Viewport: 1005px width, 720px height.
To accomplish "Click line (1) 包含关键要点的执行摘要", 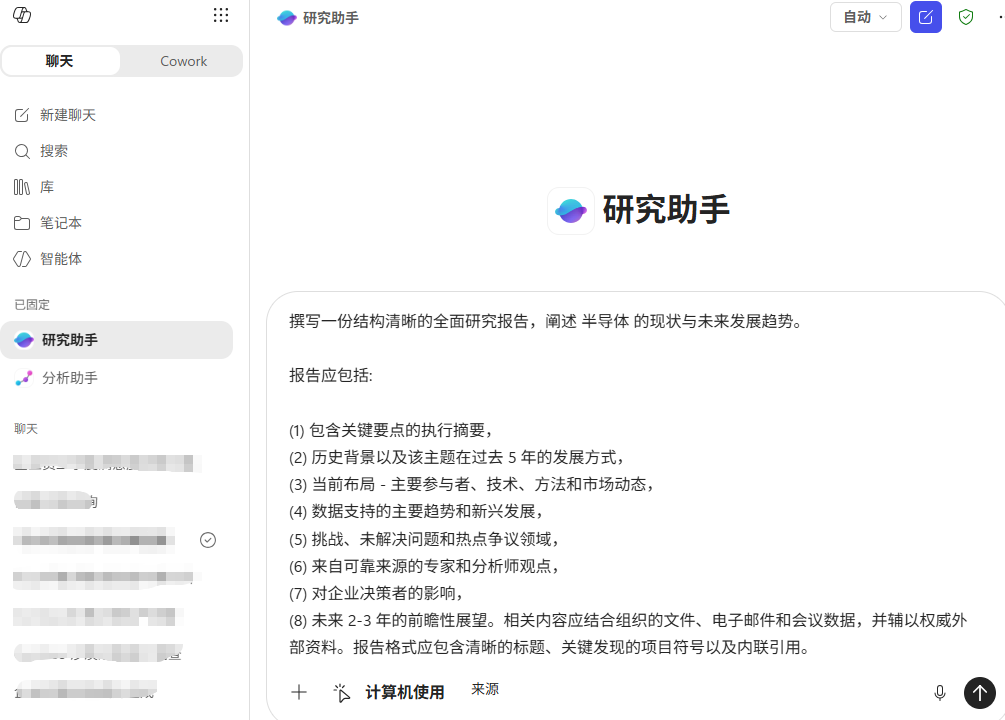I will (391, 430).
